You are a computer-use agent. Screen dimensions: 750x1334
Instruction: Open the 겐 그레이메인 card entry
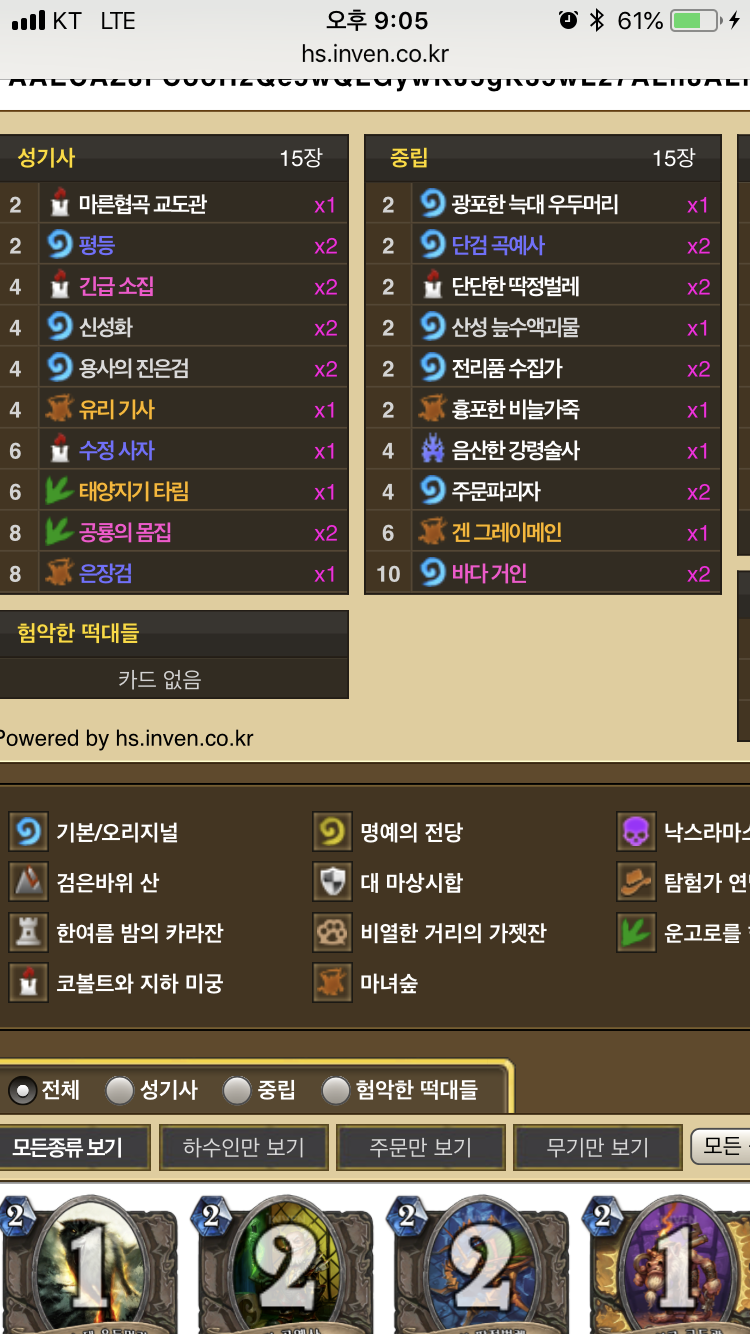543,533
